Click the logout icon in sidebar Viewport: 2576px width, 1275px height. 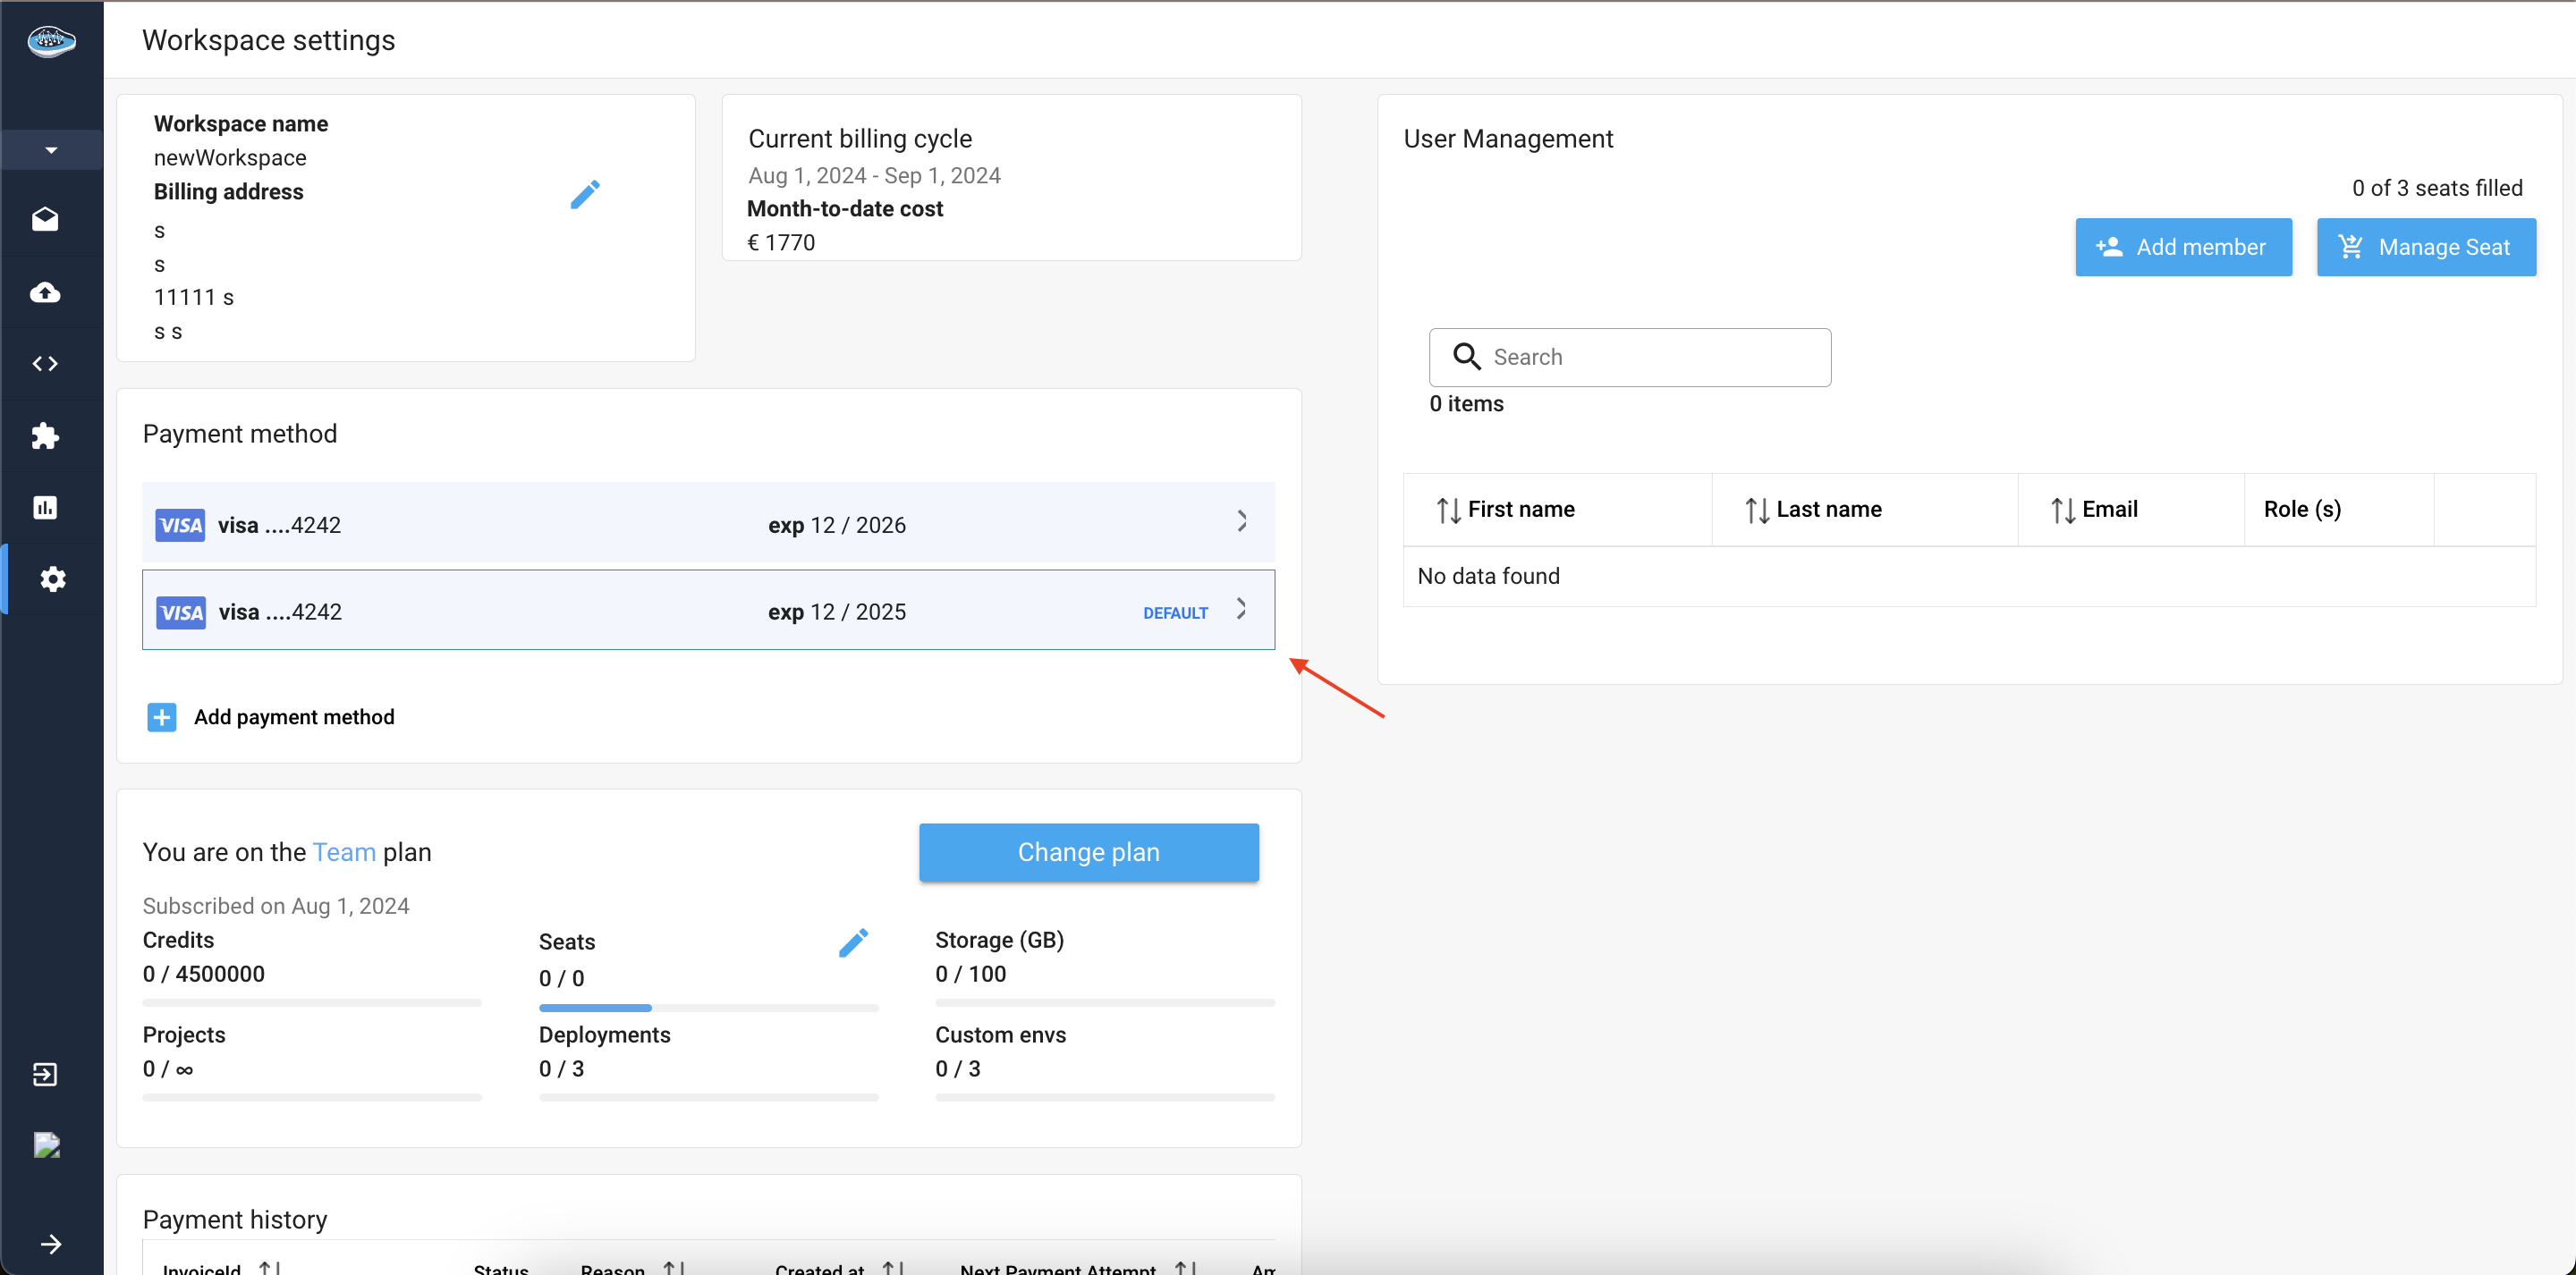[45, 1074]
